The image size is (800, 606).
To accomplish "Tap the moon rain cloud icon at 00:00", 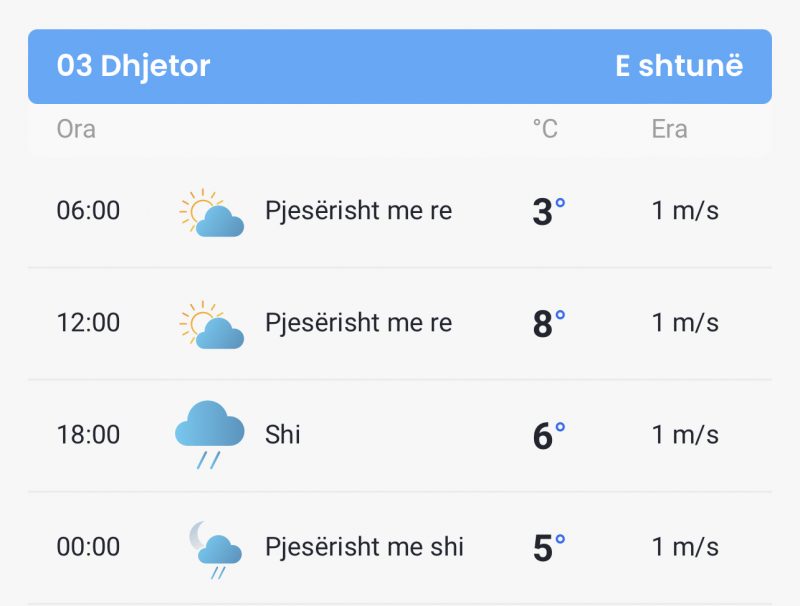I will (215, 550).
